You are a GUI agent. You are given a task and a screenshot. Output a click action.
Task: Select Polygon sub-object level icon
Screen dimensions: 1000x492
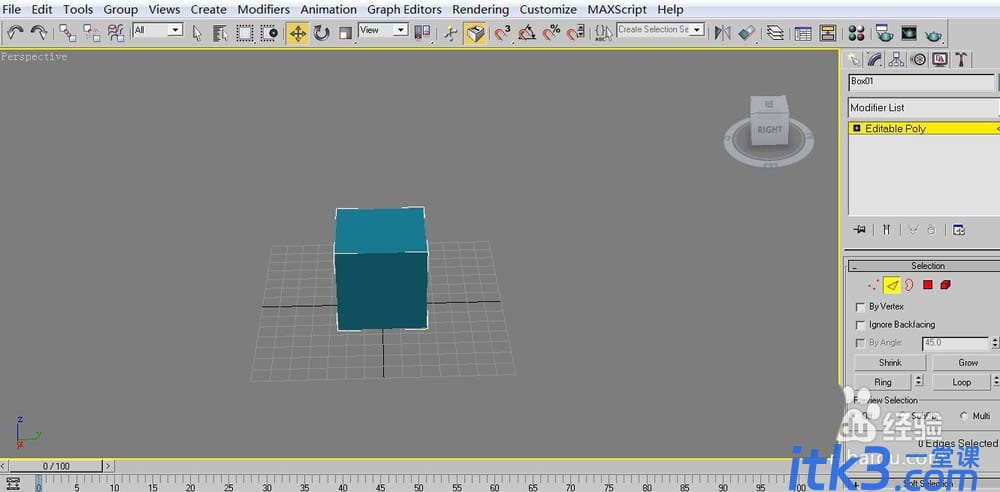tap(928, 285)
